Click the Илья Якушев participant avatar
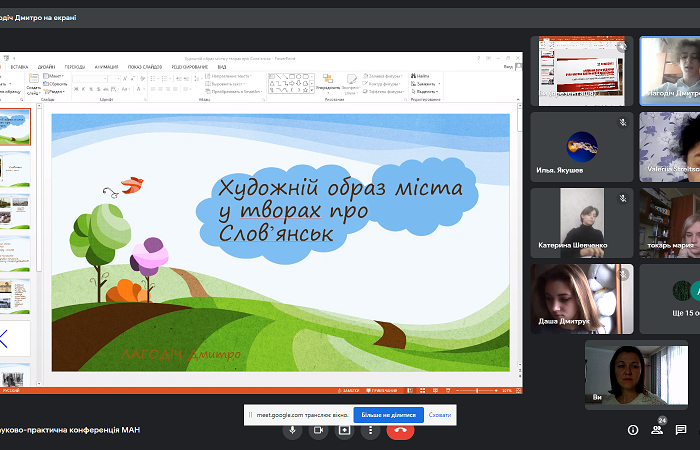This screenshot has height=450, width=700. (x=581, y=145)
